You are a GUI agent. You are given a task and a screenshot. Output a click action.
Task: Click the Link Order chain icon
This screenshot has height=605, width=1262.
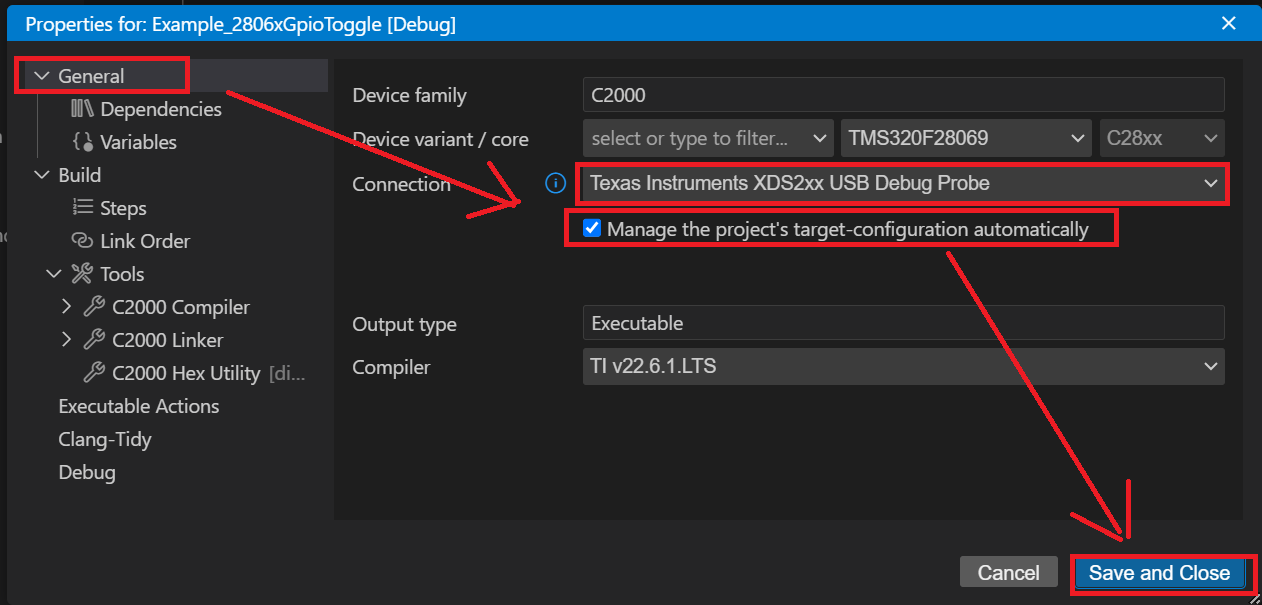(x=82, y=241)
